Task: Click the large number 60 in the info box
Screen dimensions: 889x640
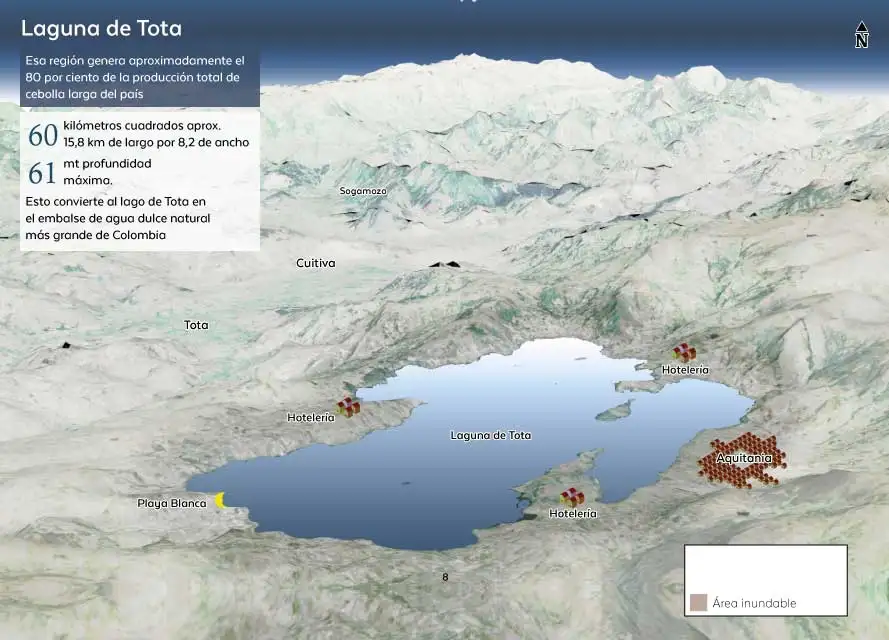Action: click(42, 135)
